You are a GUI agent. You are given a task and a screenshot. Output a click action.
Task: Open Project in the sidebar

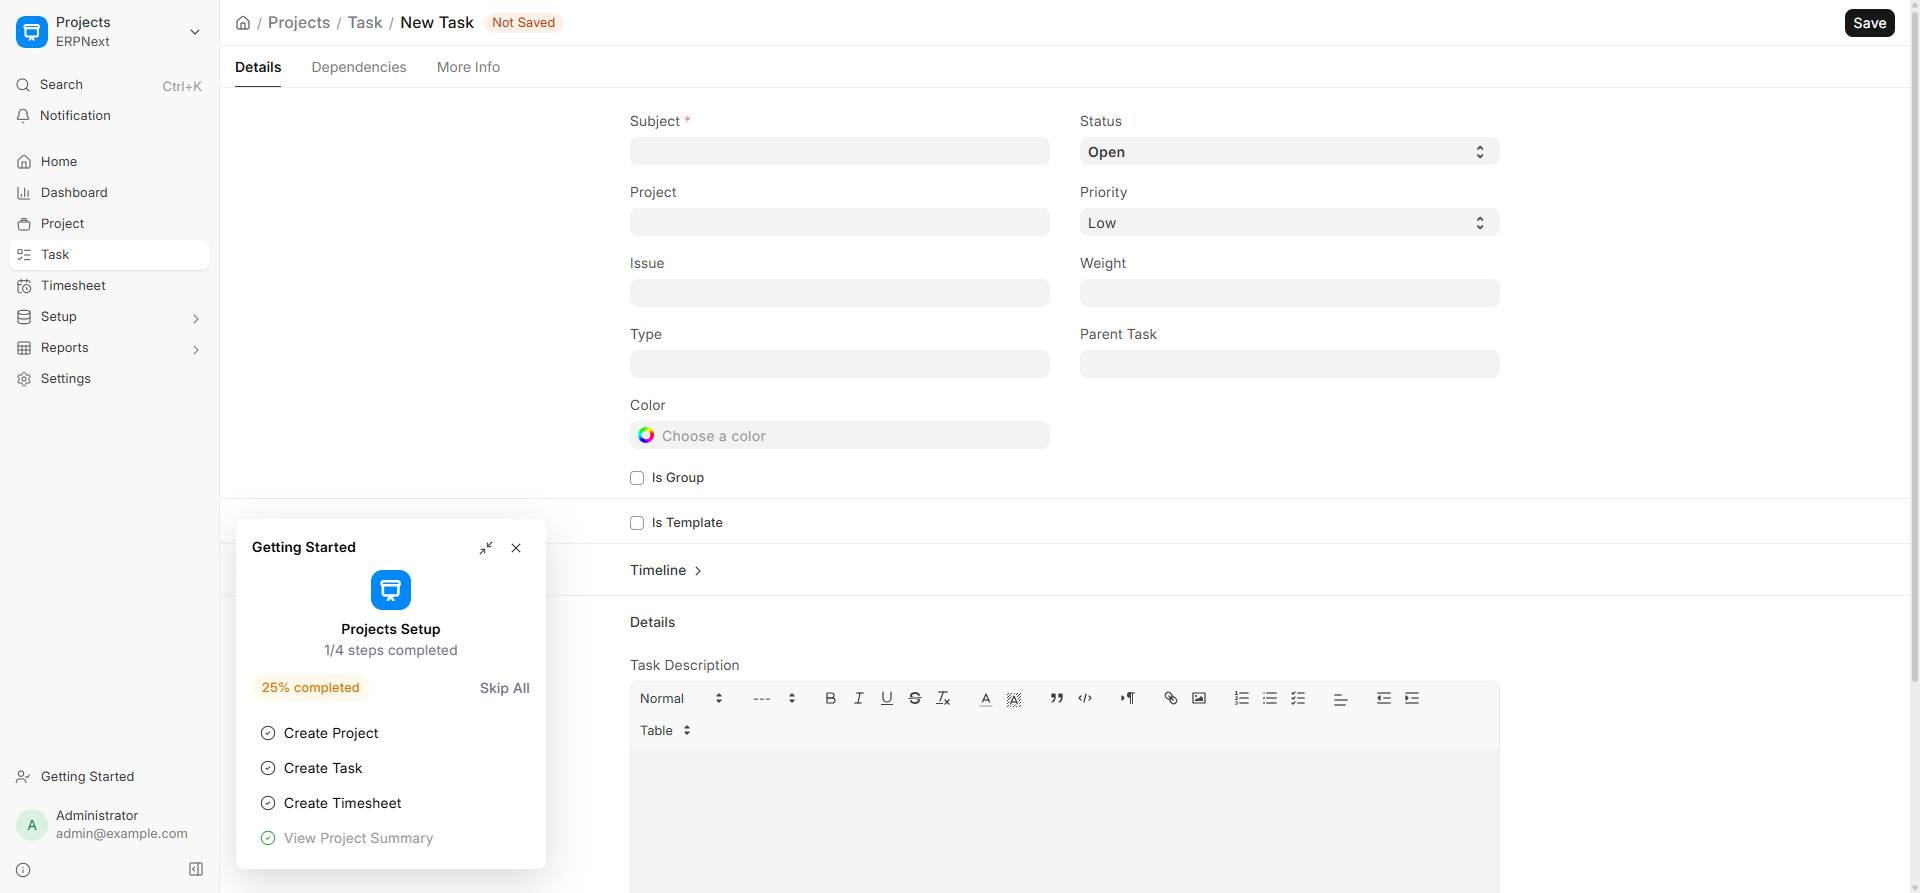pos(109,224)
